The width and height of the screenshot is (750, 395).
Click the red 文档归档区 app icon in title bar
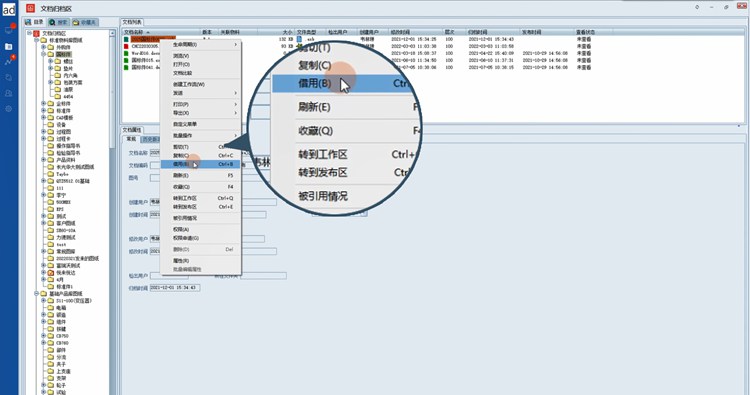[31, 8]
